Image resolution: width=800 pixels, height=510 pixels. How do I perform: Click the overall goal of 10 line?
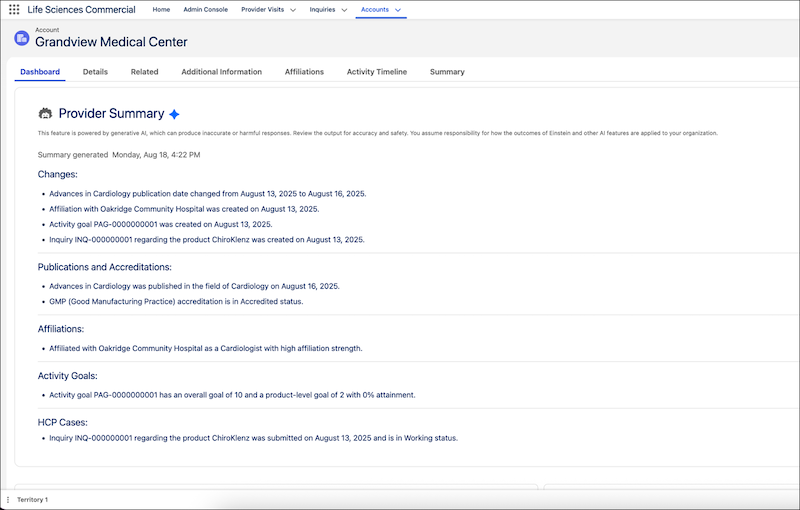pos(232,395)
